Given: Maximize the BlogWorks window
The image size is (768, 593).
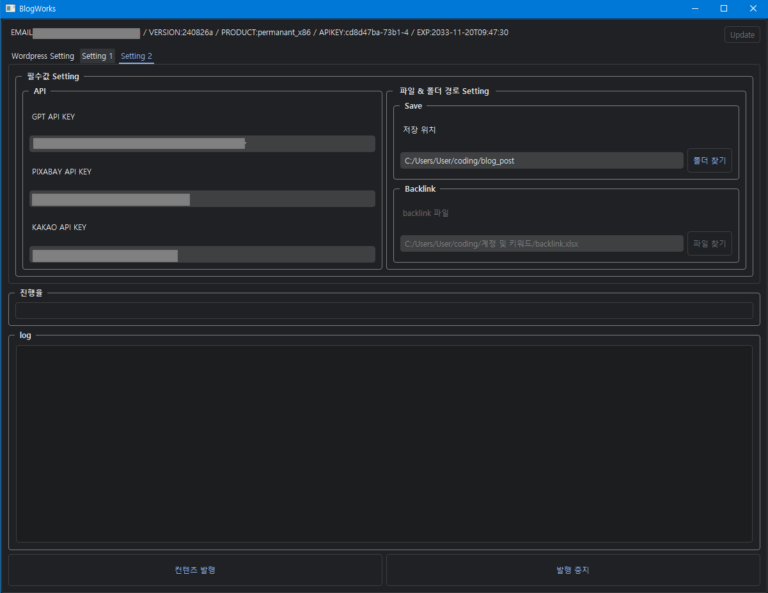Looking at the screenshot, I should [724, 8].
